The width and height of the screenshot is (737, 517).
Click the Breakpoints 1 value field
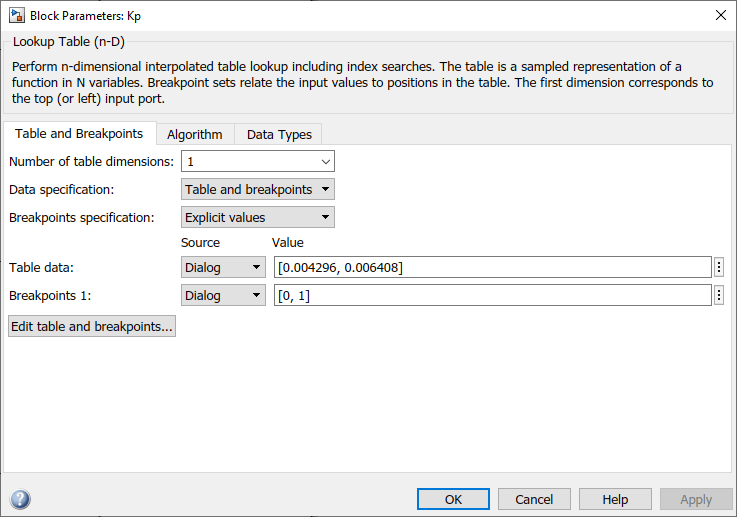(x=492, y=295)
